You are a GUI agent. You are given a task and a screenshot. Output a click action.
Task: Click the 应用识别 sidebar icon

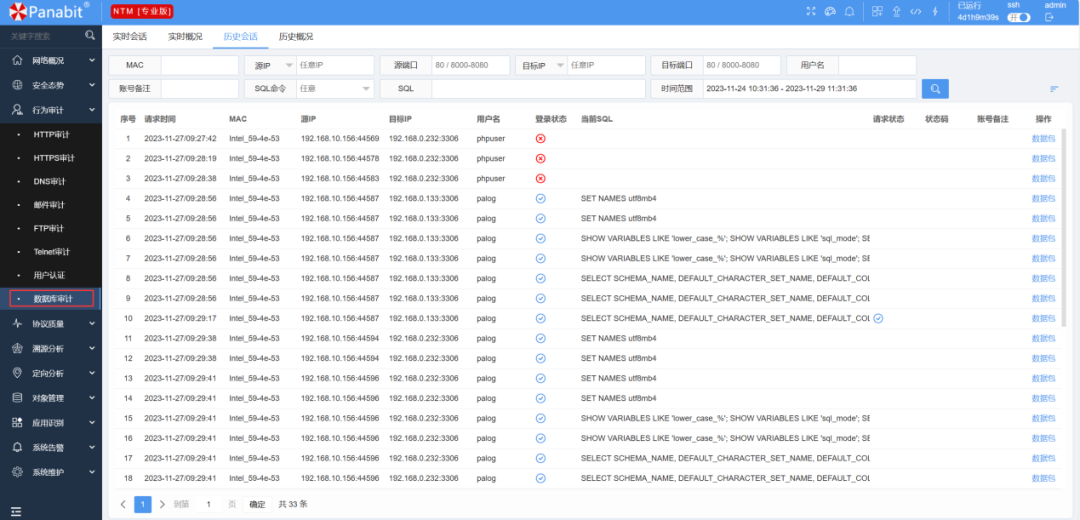(17, 422)
